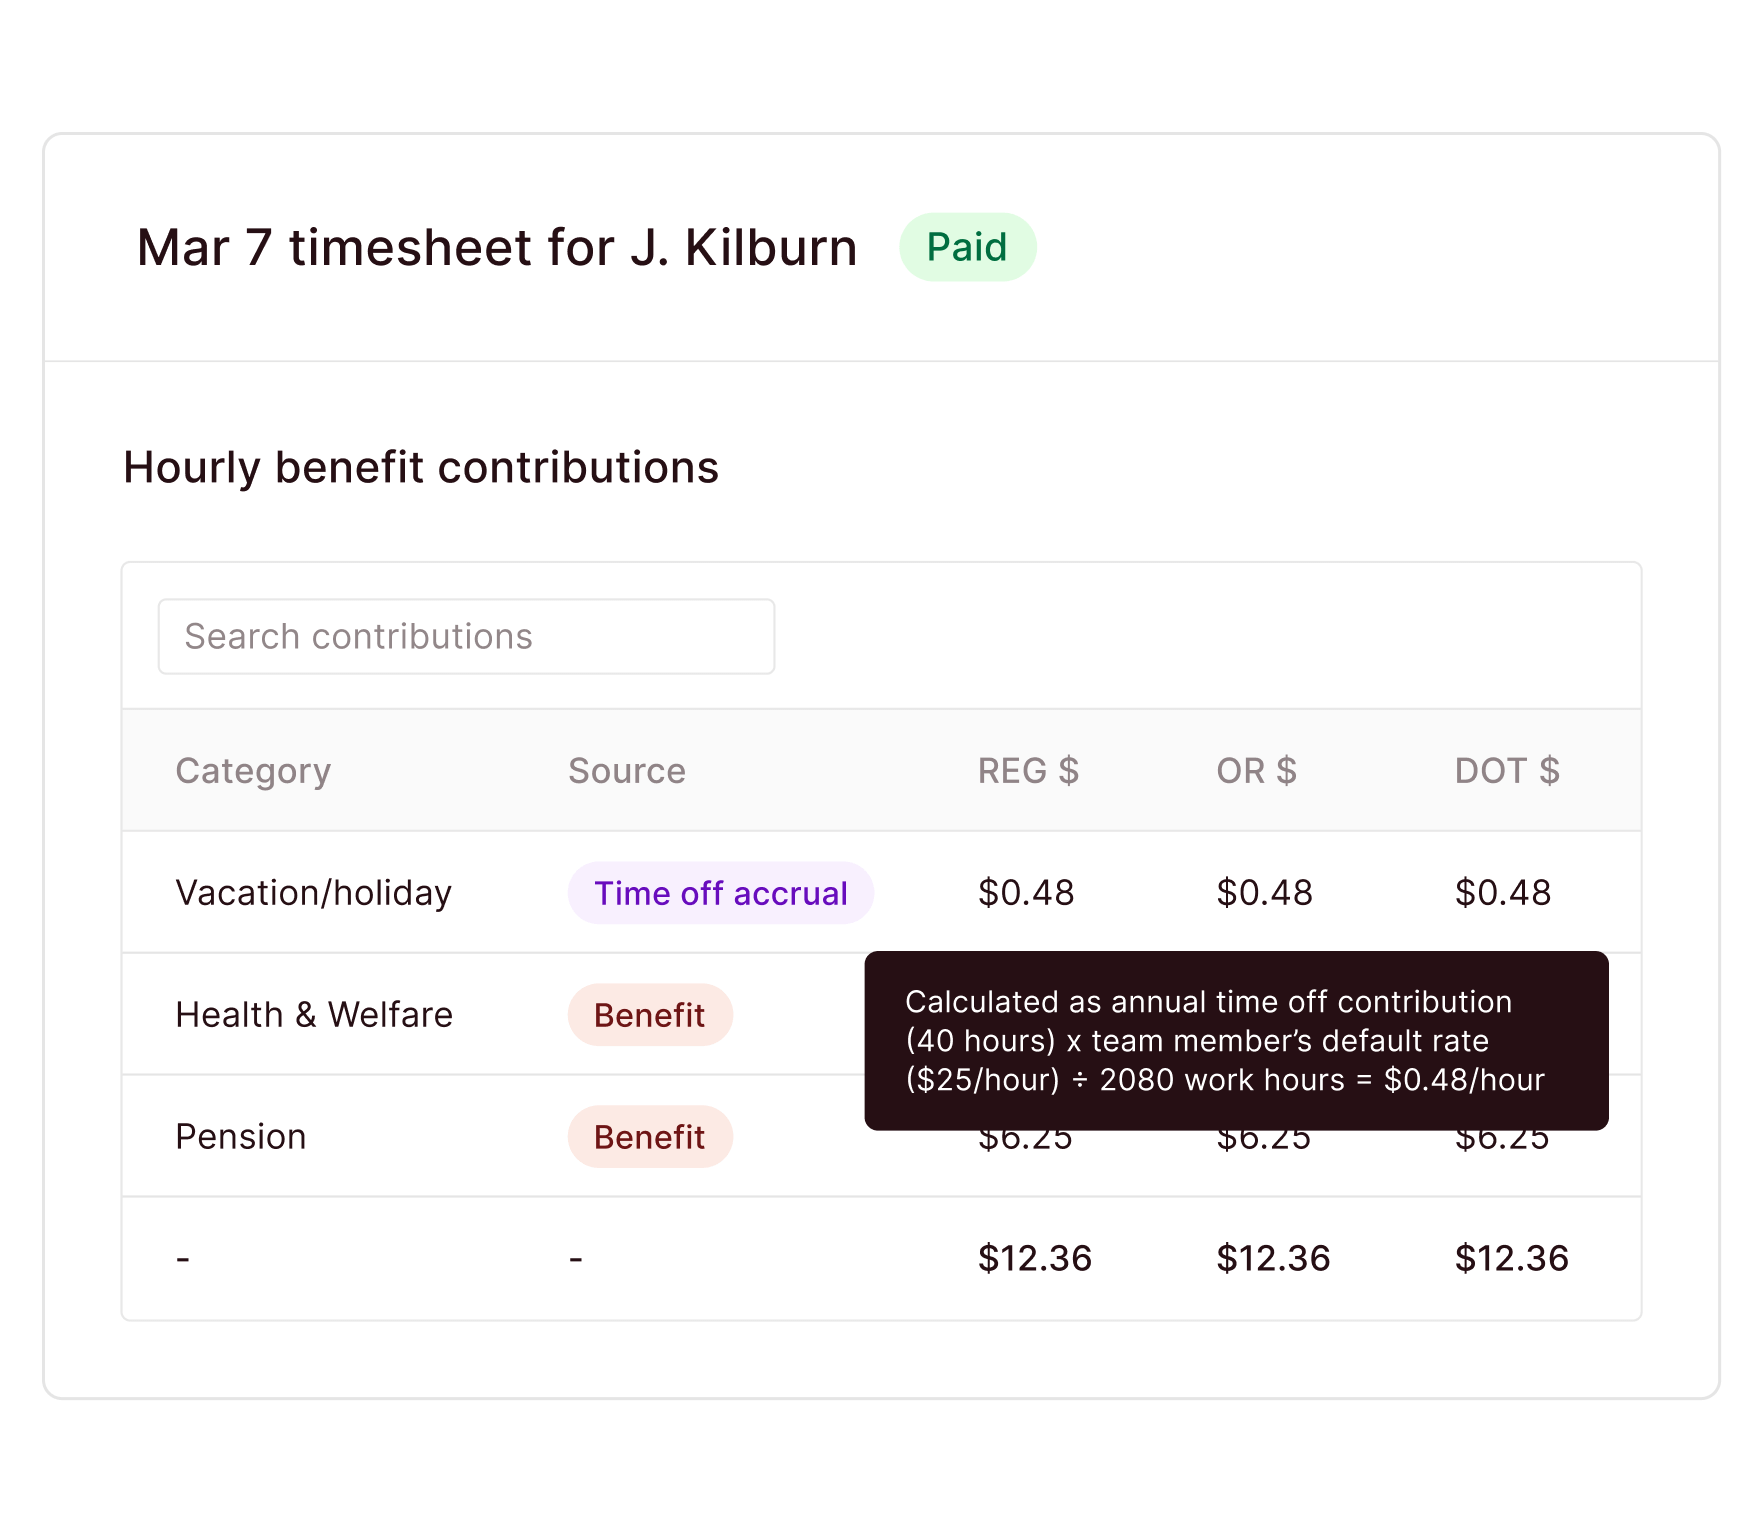The width and height of the screenshot is (1764, 1527).
Task: Sort by the Category column header
Action: coord(253,770)
